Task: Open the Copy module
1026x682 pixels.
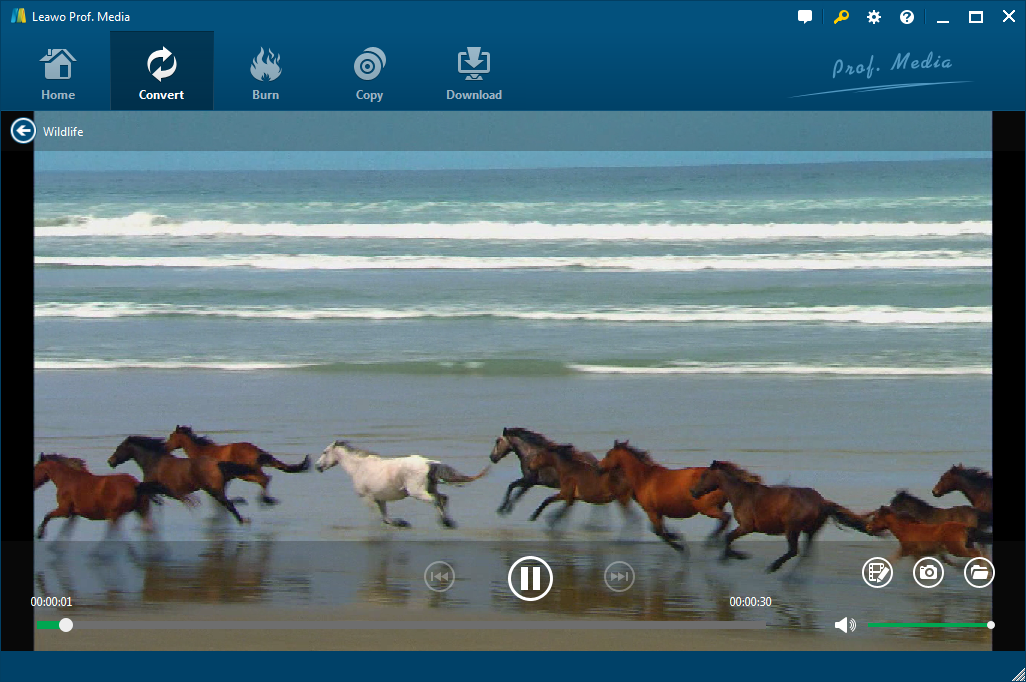Action: (x=369, y=73)
